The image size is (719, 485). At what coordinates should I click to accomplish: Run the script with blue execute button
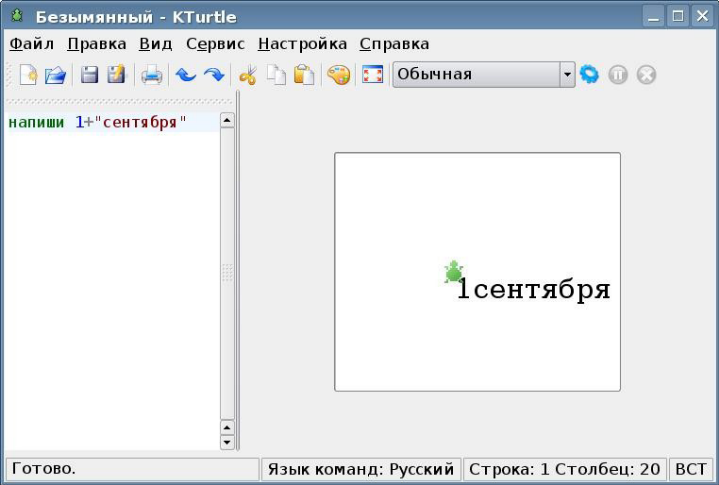pos(590,75)
